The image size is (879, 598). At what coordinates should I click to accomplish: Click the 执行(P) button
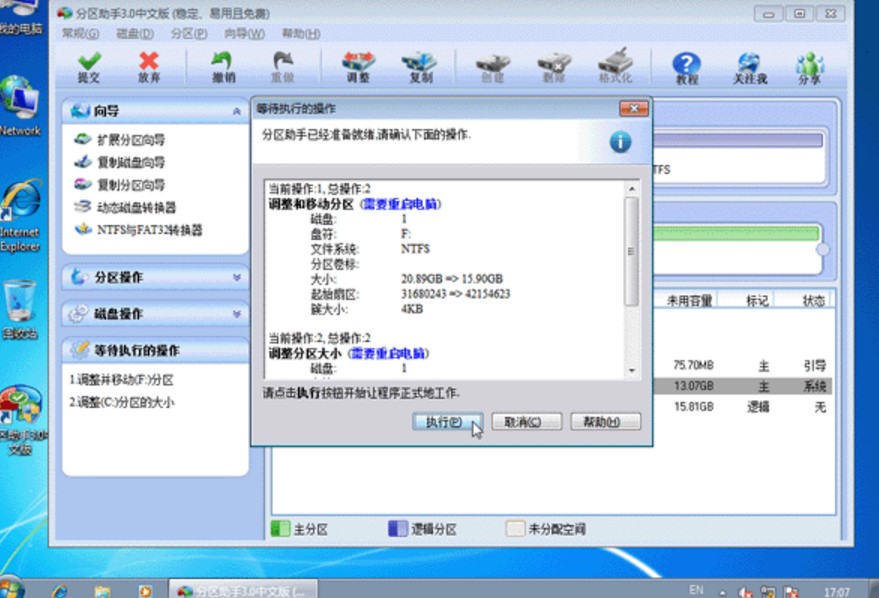pyautogui.click(x=447, y=421)
